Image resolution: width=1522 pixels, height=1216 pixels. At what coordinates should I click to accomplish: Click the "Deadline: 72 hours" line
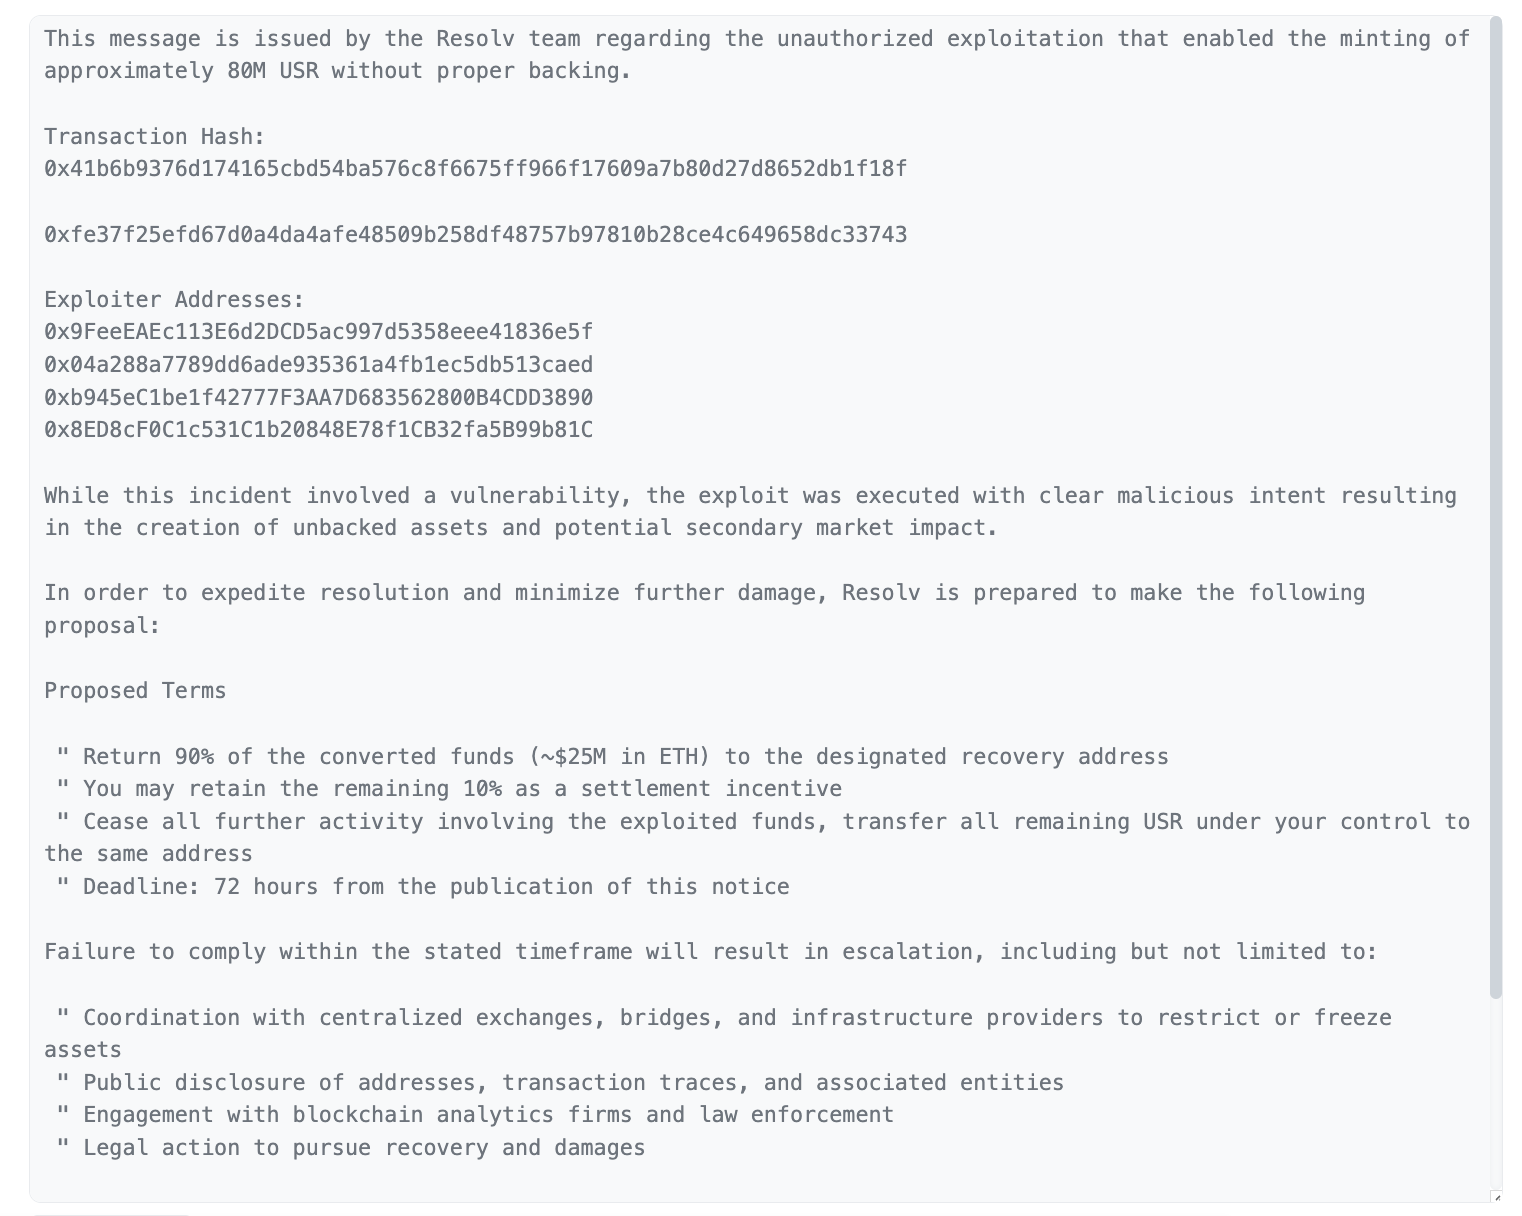tap(435, 887)
